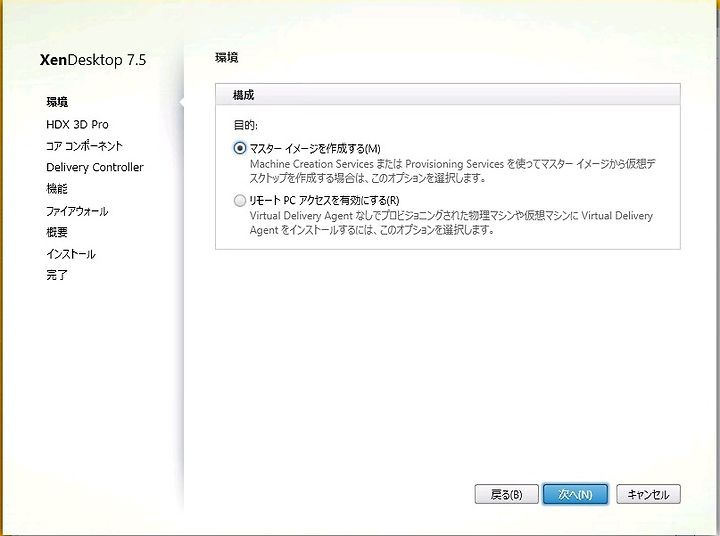This screenshot has width=720, height=536.
Task: Select the リモート PC アクセスを有効にする(R) option
Action: coord(240,200)
